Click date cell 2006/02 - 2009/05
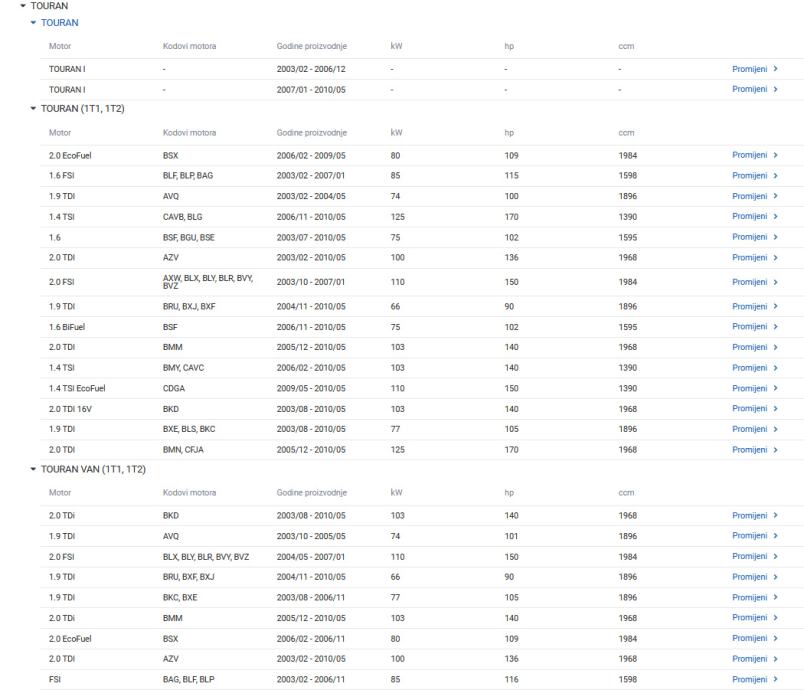Viewport: 804px width, 690px height. pyautogui.click(x=311, y=155)
